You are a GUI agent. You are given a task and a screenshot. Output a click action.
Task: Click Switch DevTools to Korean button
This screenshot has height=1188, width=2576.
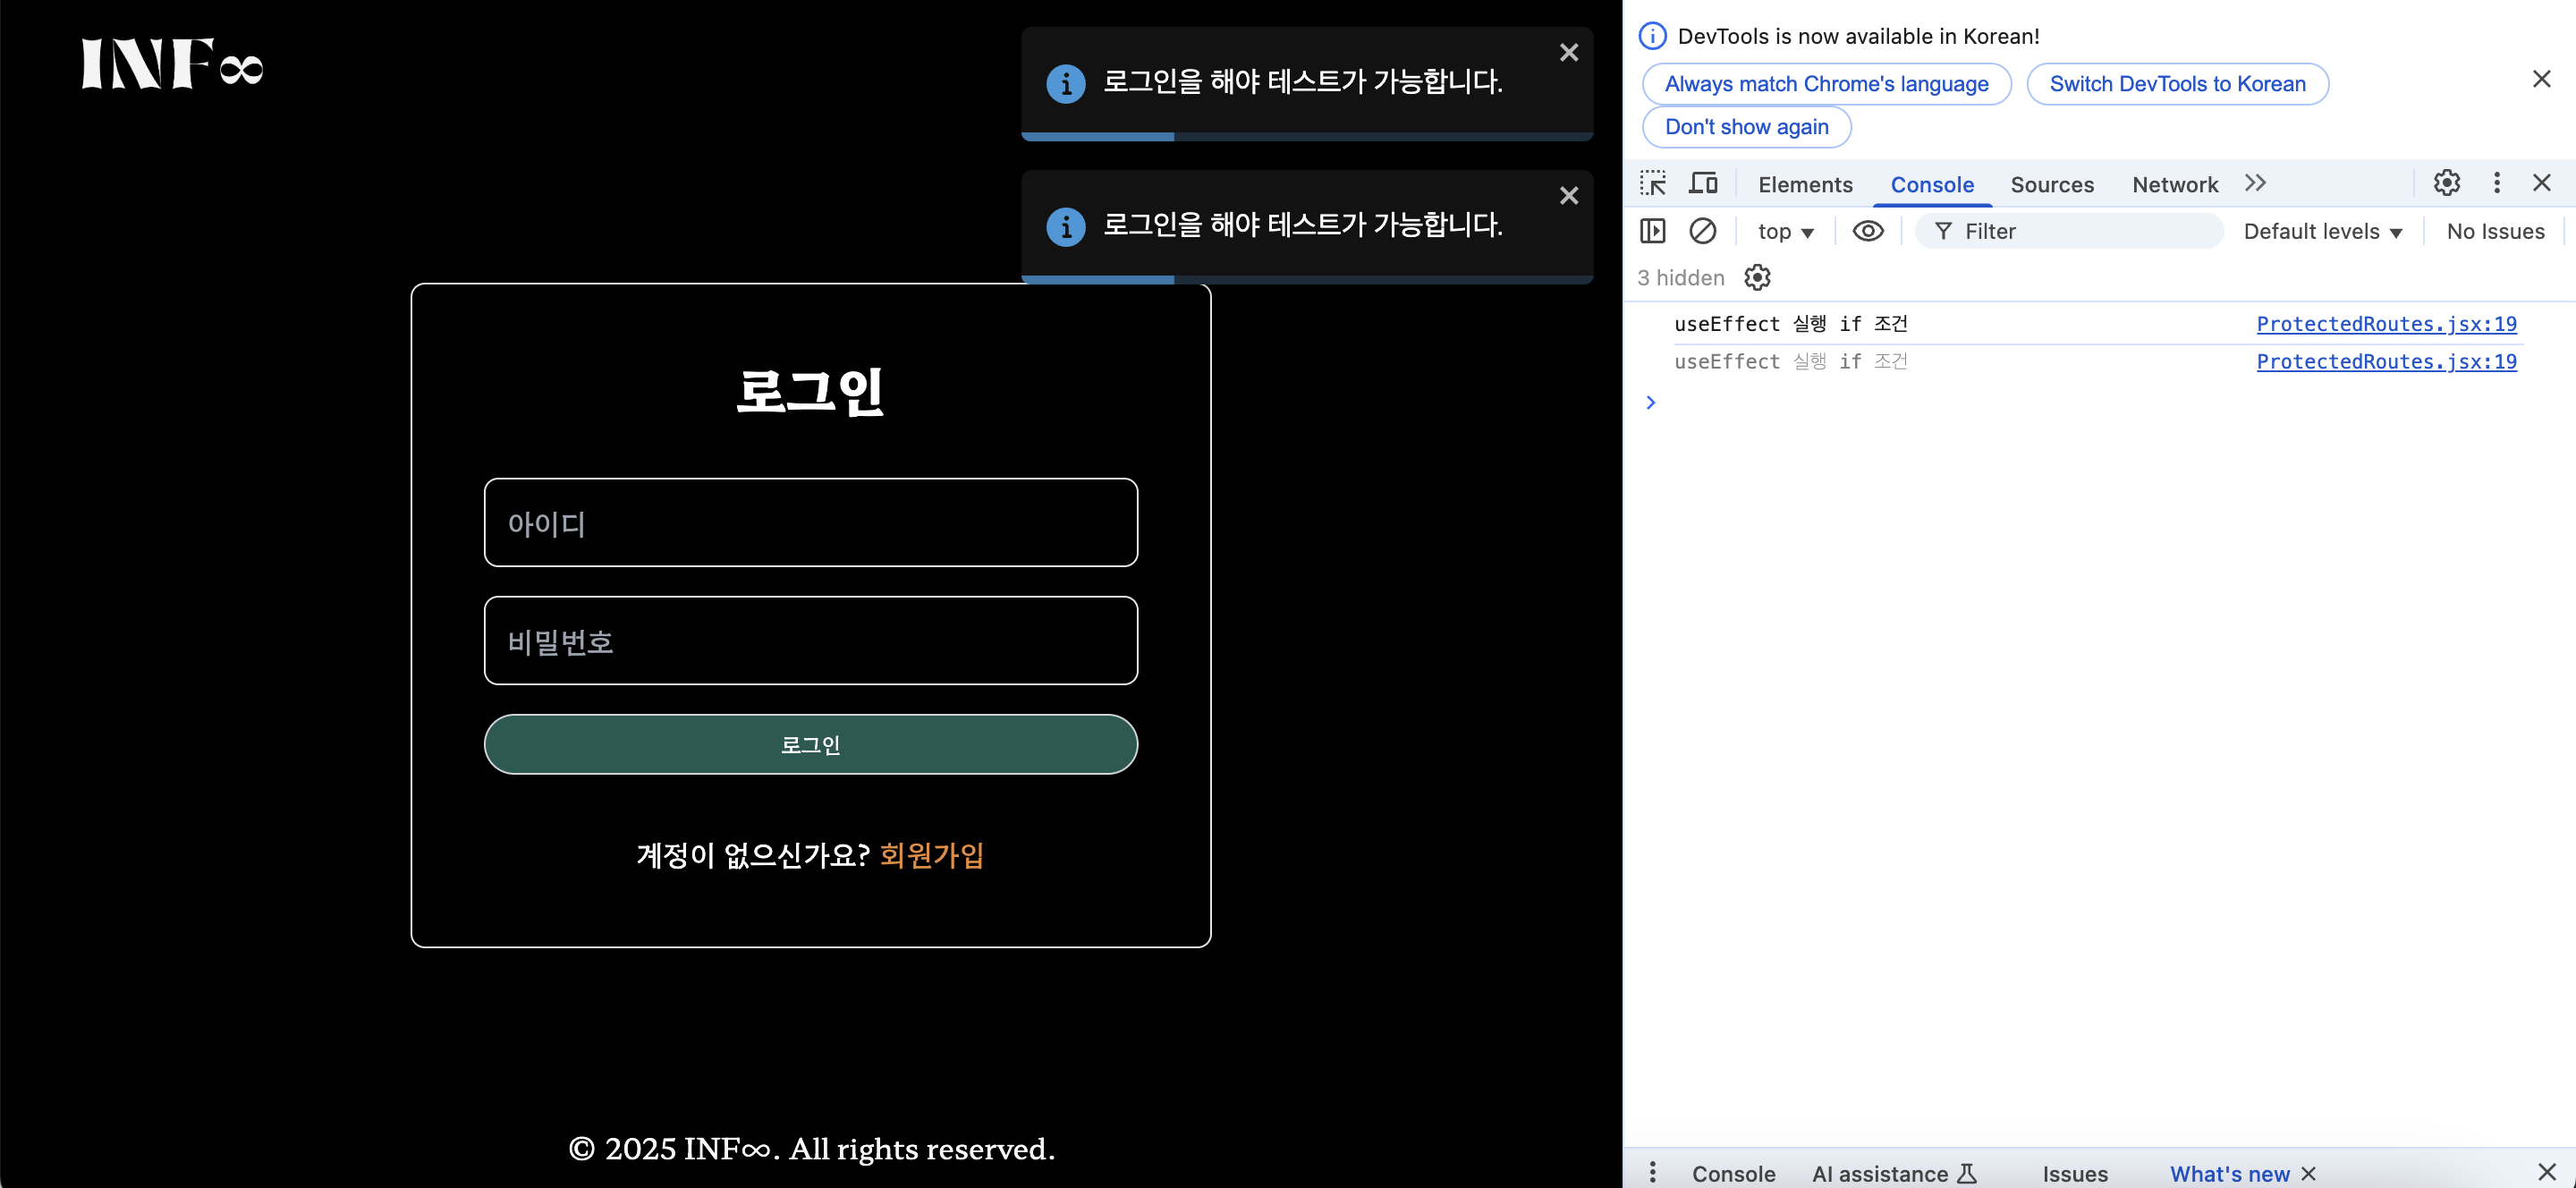click(2176, 84)
